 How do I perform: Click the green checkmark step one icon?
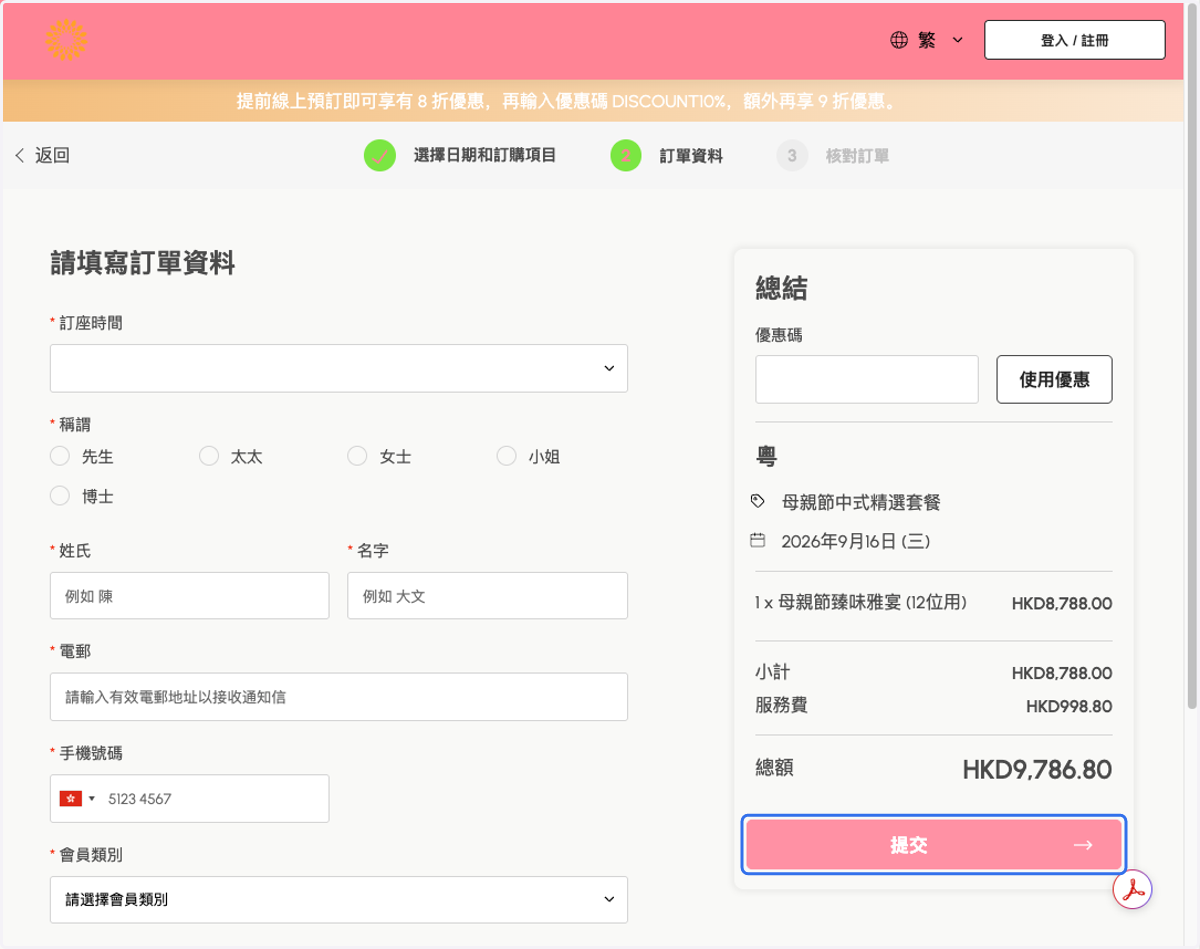click(380, 155)
